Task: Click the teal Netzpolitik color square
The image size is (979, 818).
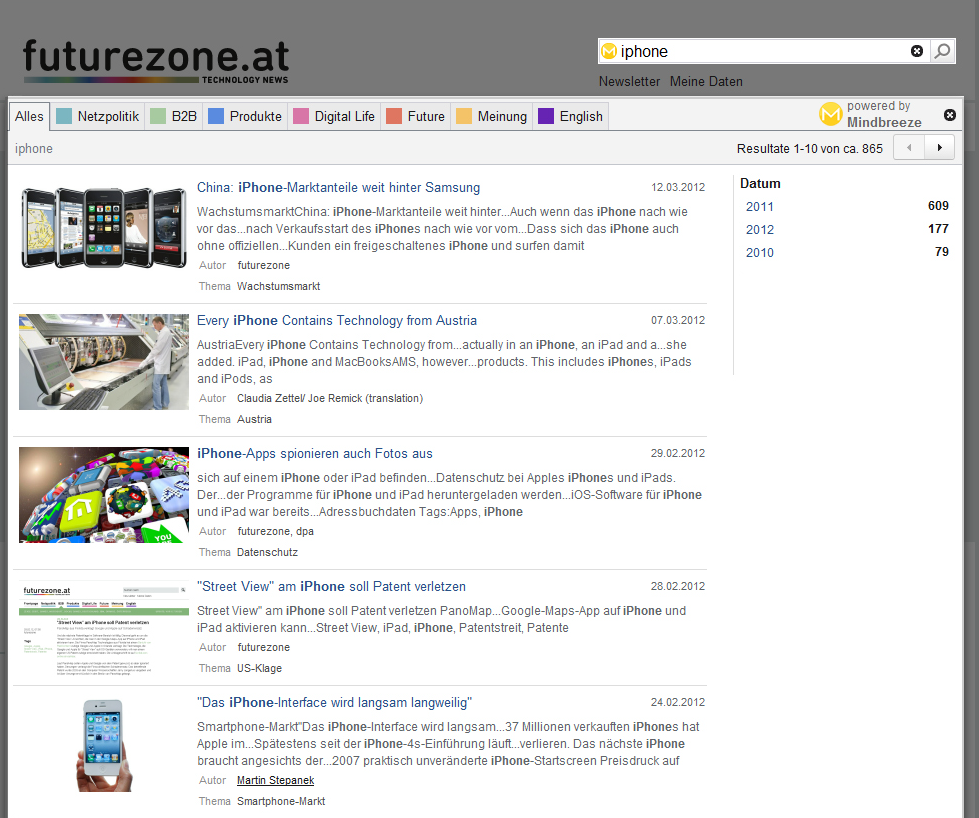Action: pos(64,116)
